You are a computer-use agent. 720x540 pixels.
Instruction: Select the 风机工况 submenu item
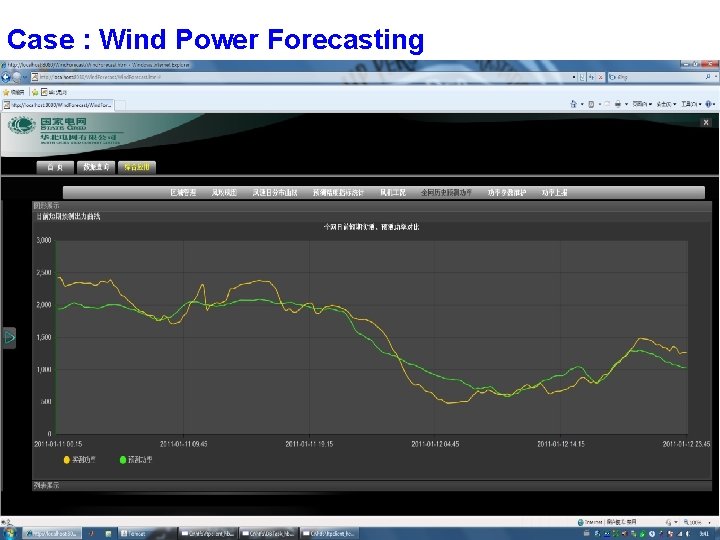(x=393, y=192)
